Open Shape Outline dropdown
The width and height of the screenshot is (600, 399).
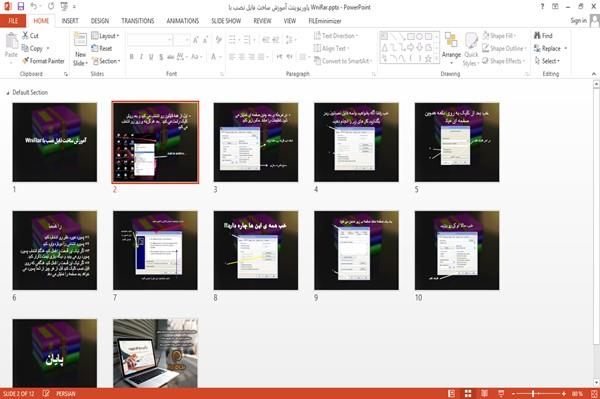[504, 48]
